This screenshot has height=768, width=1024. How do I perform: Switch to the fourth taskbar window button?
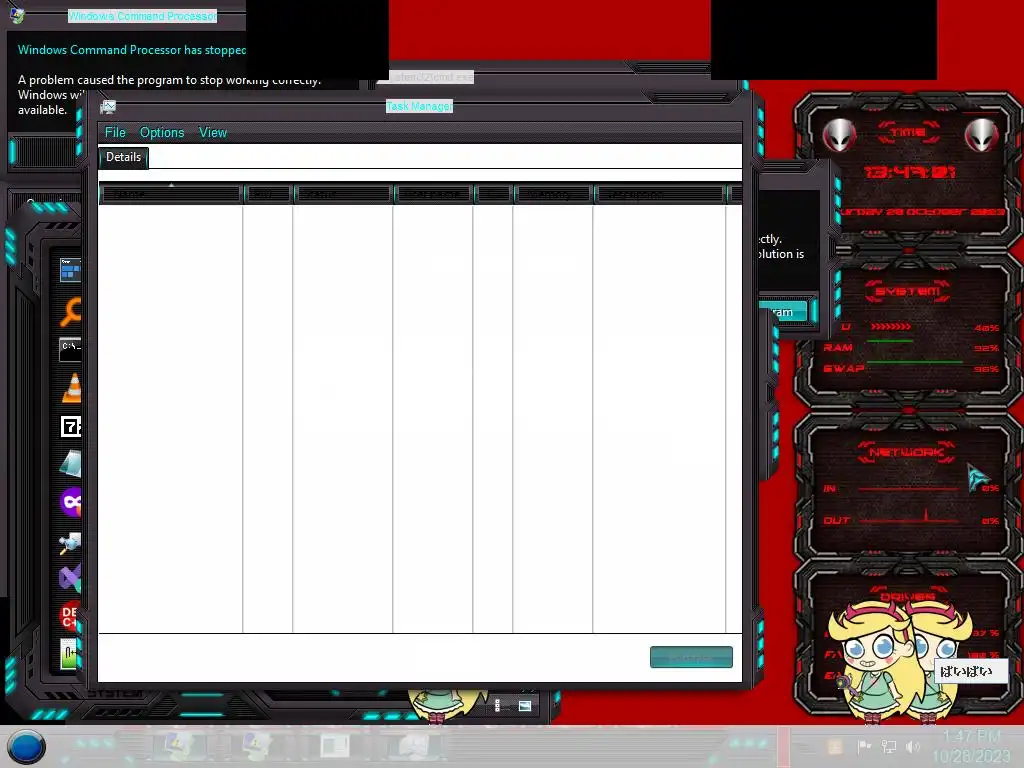[414, 745]
